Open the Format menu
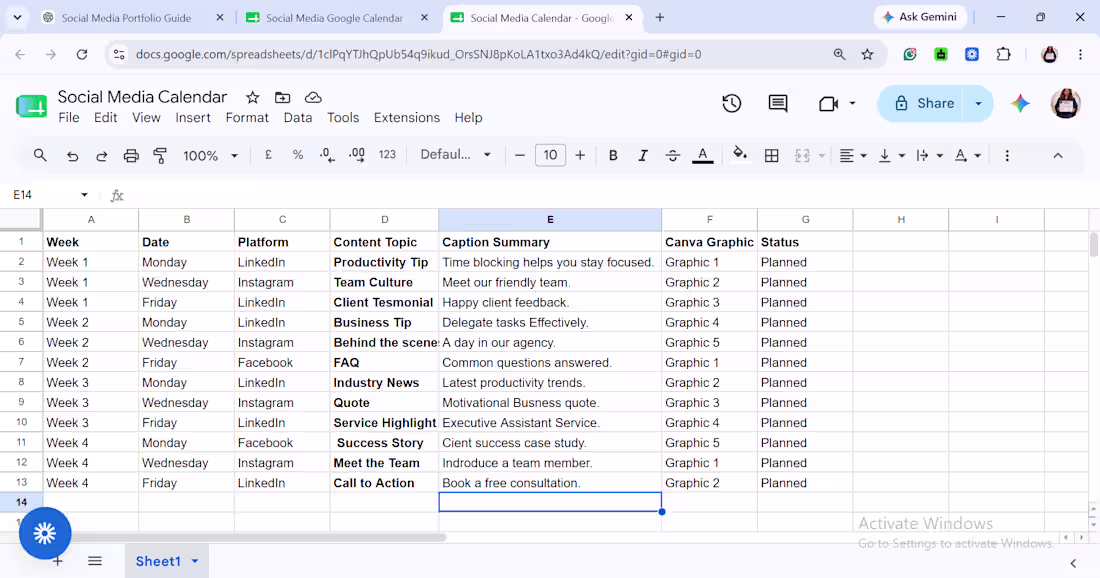Image resolution: width=1100 pixels, height=578 pixels. tap(247, 118)
